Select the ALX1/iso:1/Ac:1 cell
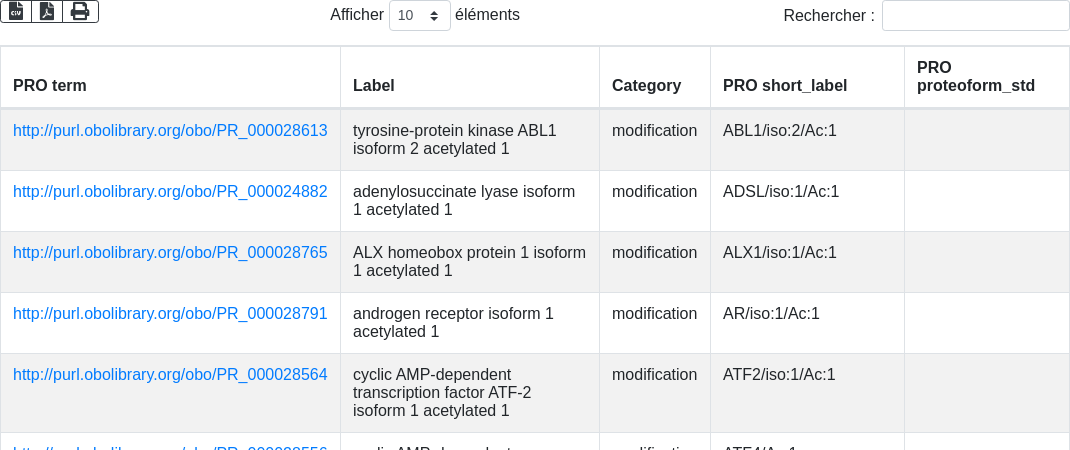Viewport: 1070px width, 450px height. pos(780,253)
